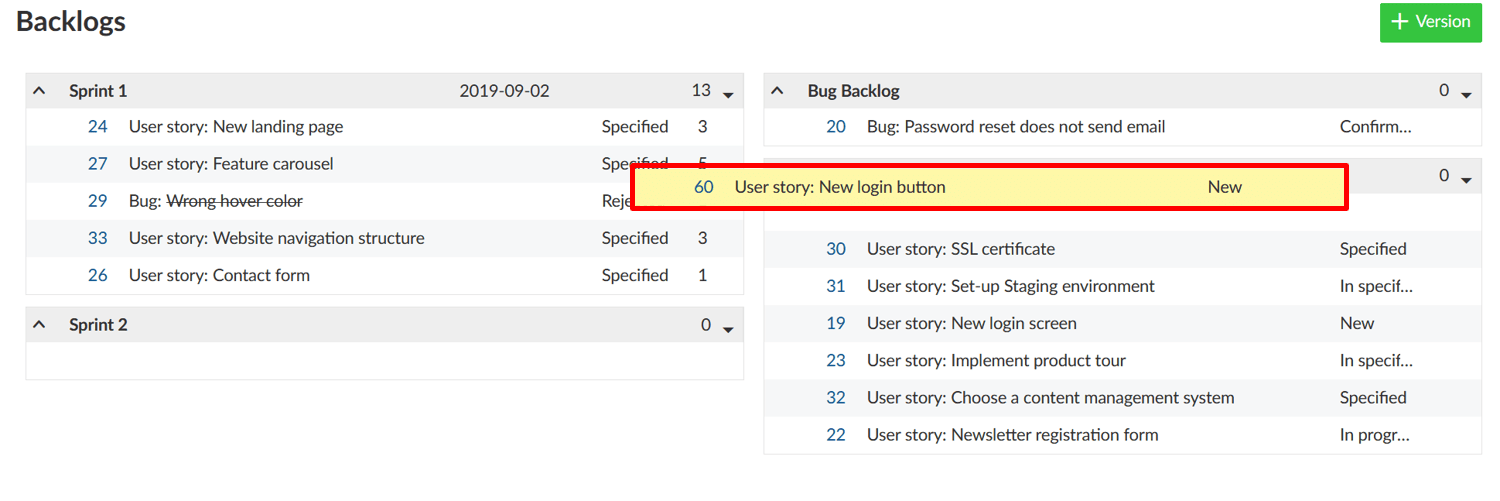The image size is (1500, 501).
Task: Select the 'Contact form' user story
Action: click(219, 275)
